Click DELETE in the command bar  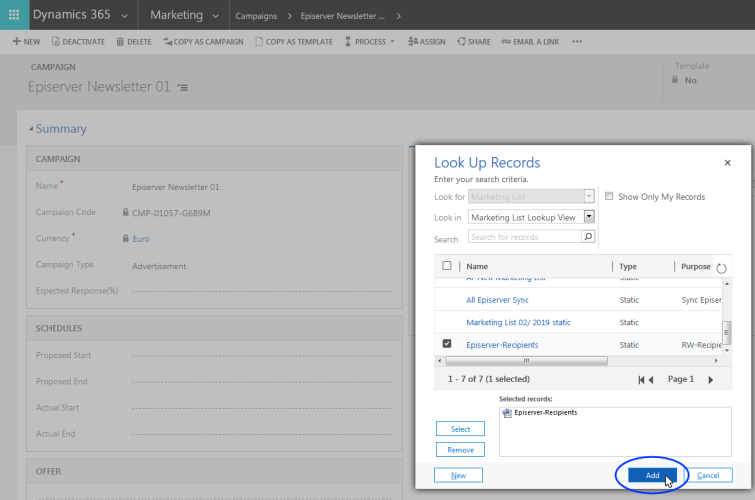134,42
